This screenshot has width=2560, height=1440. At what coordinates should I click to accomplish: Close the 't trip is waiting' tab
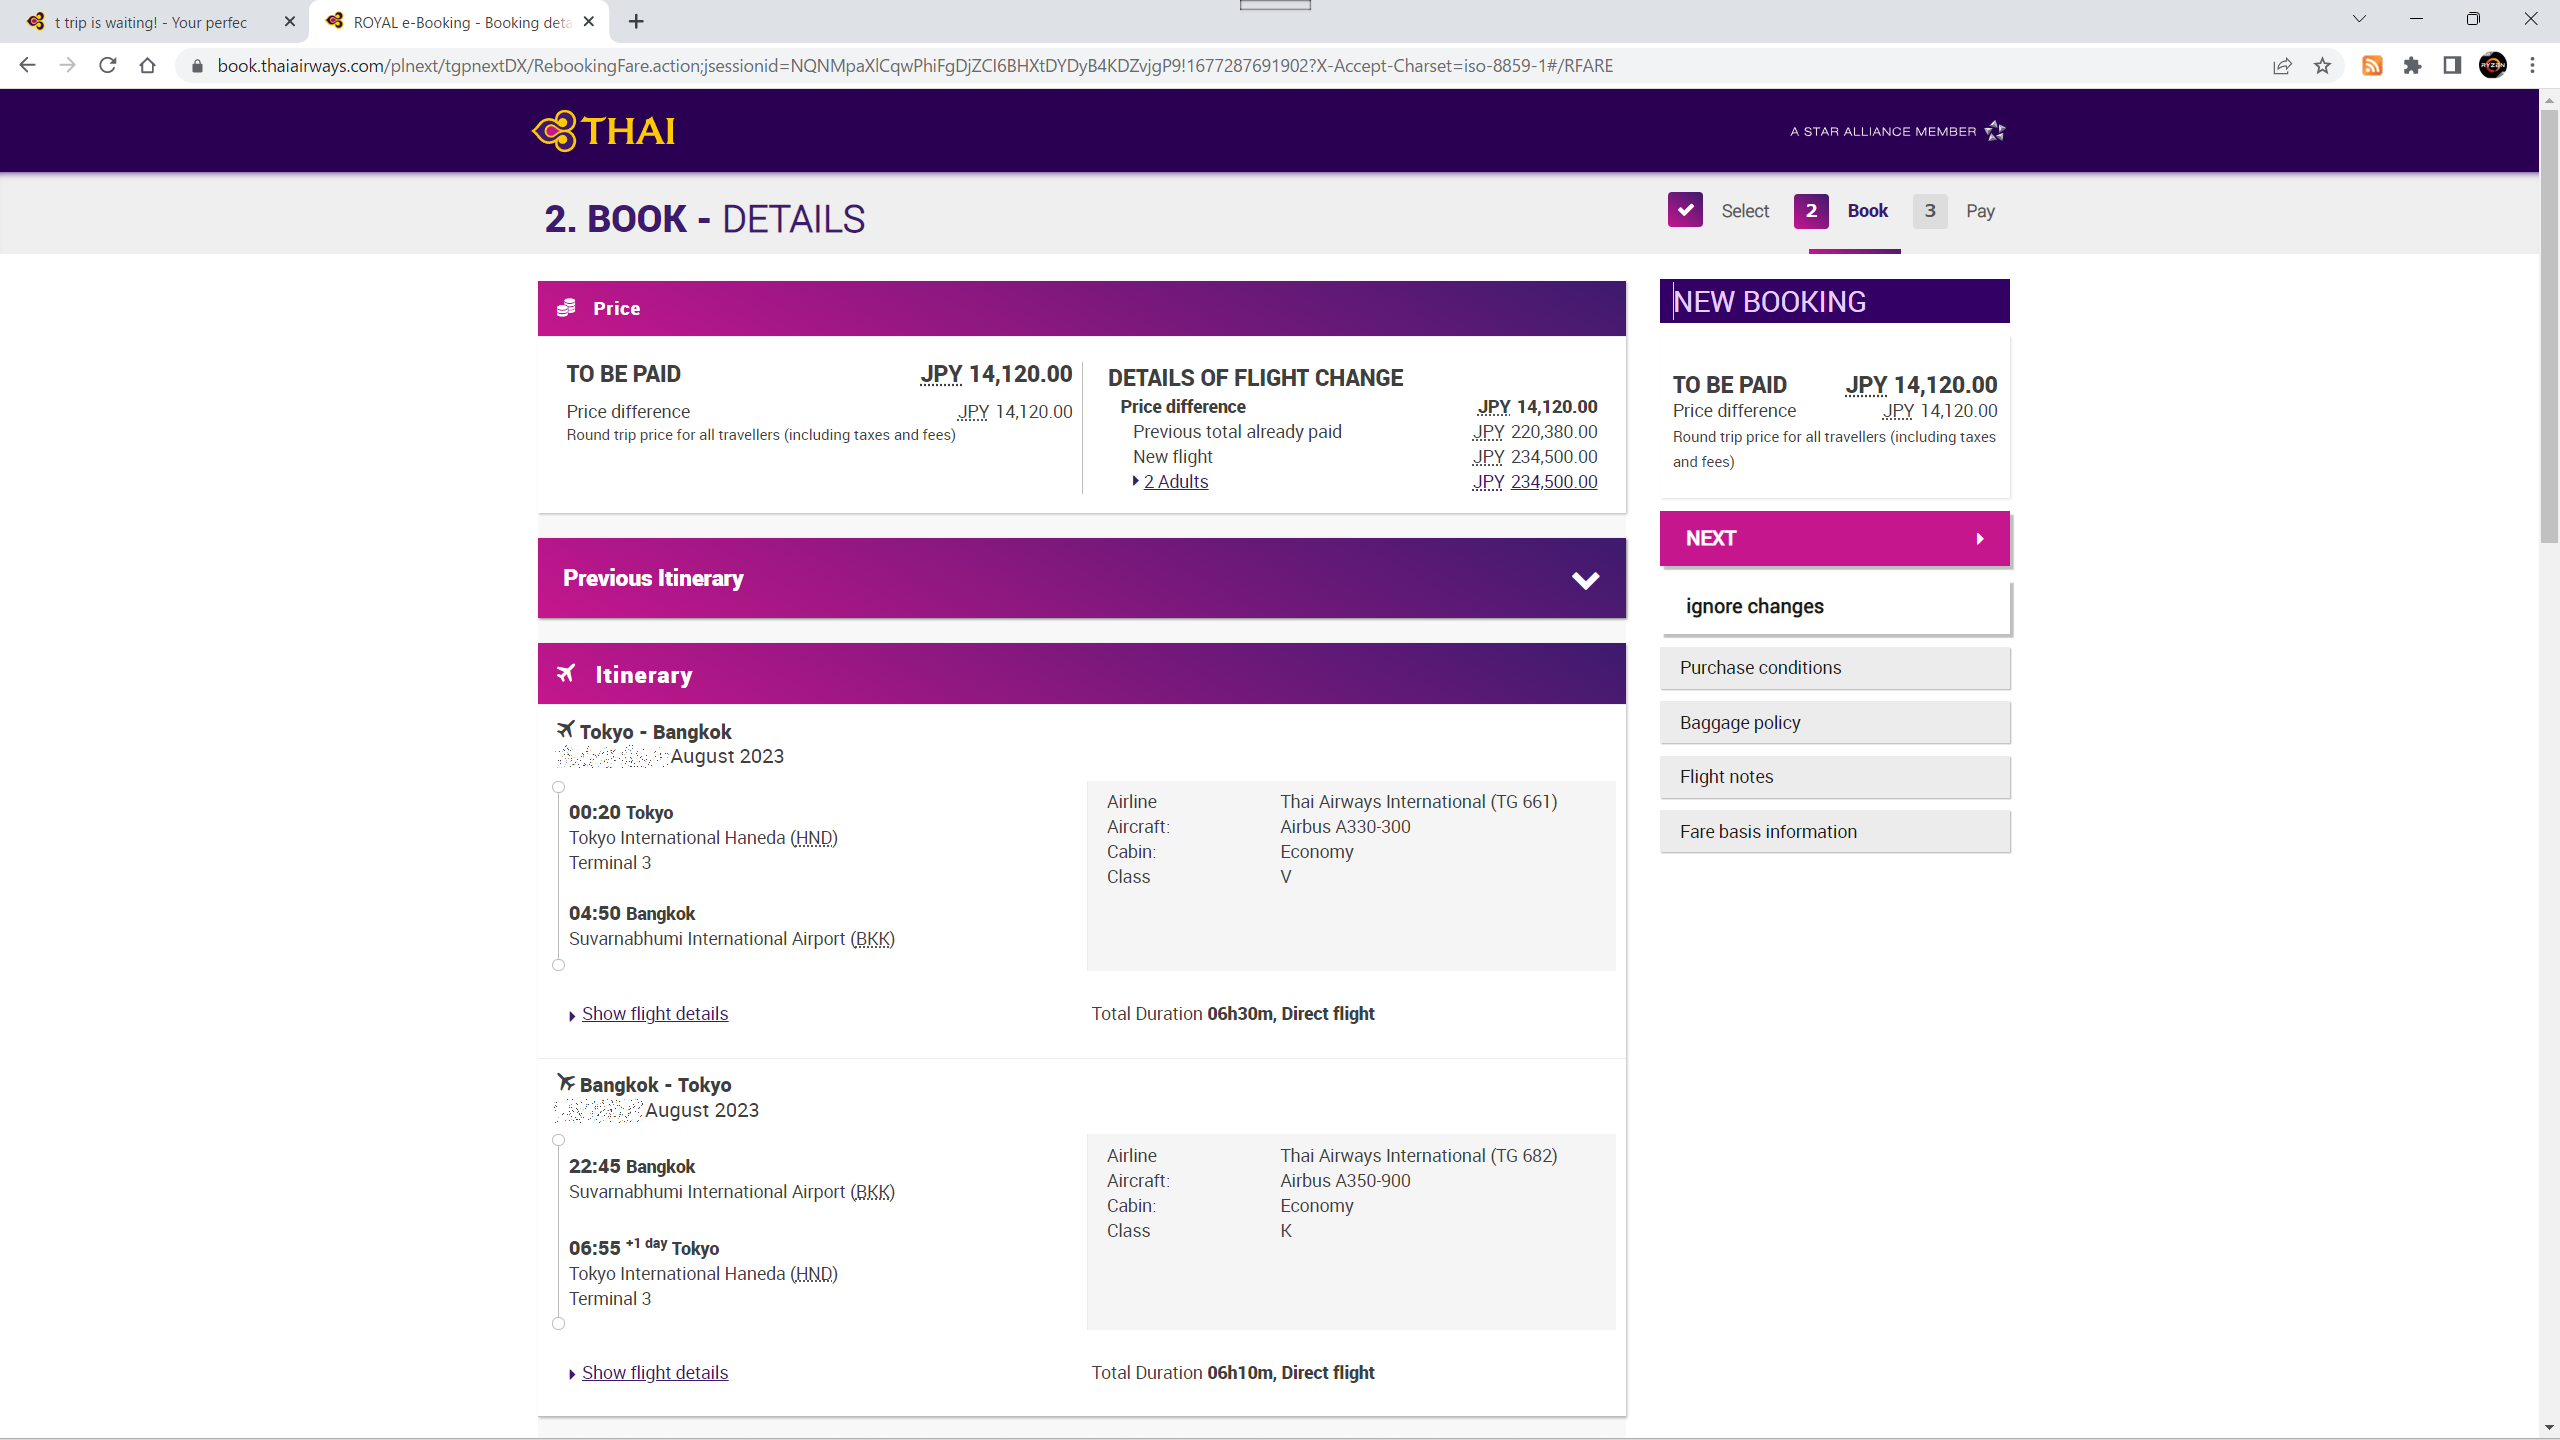click(x=289, y=21)
